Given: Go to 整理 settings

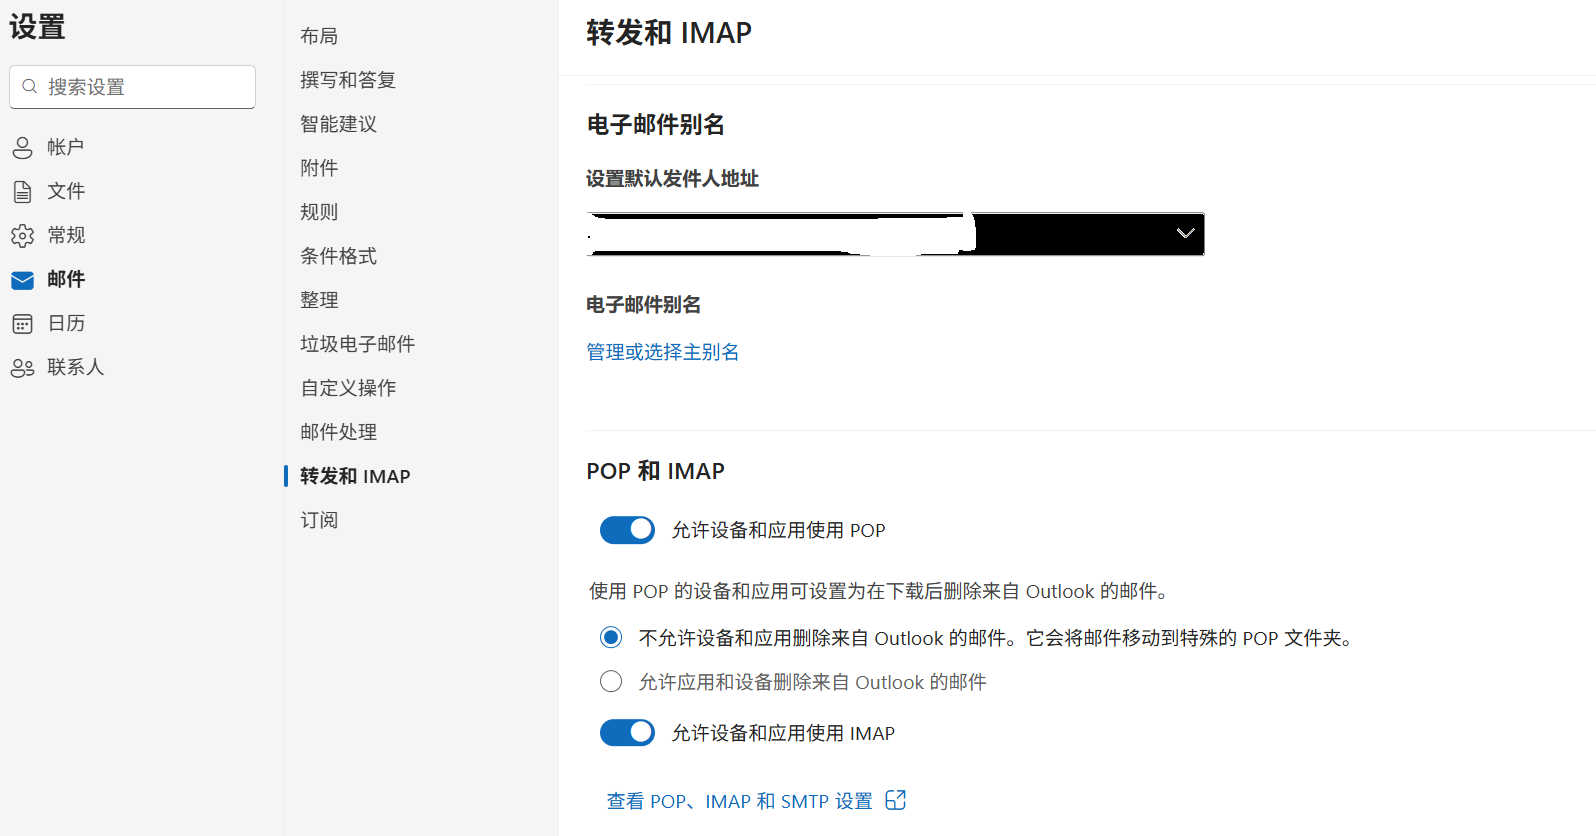Looking at the screenshot, I should (319, 300).
